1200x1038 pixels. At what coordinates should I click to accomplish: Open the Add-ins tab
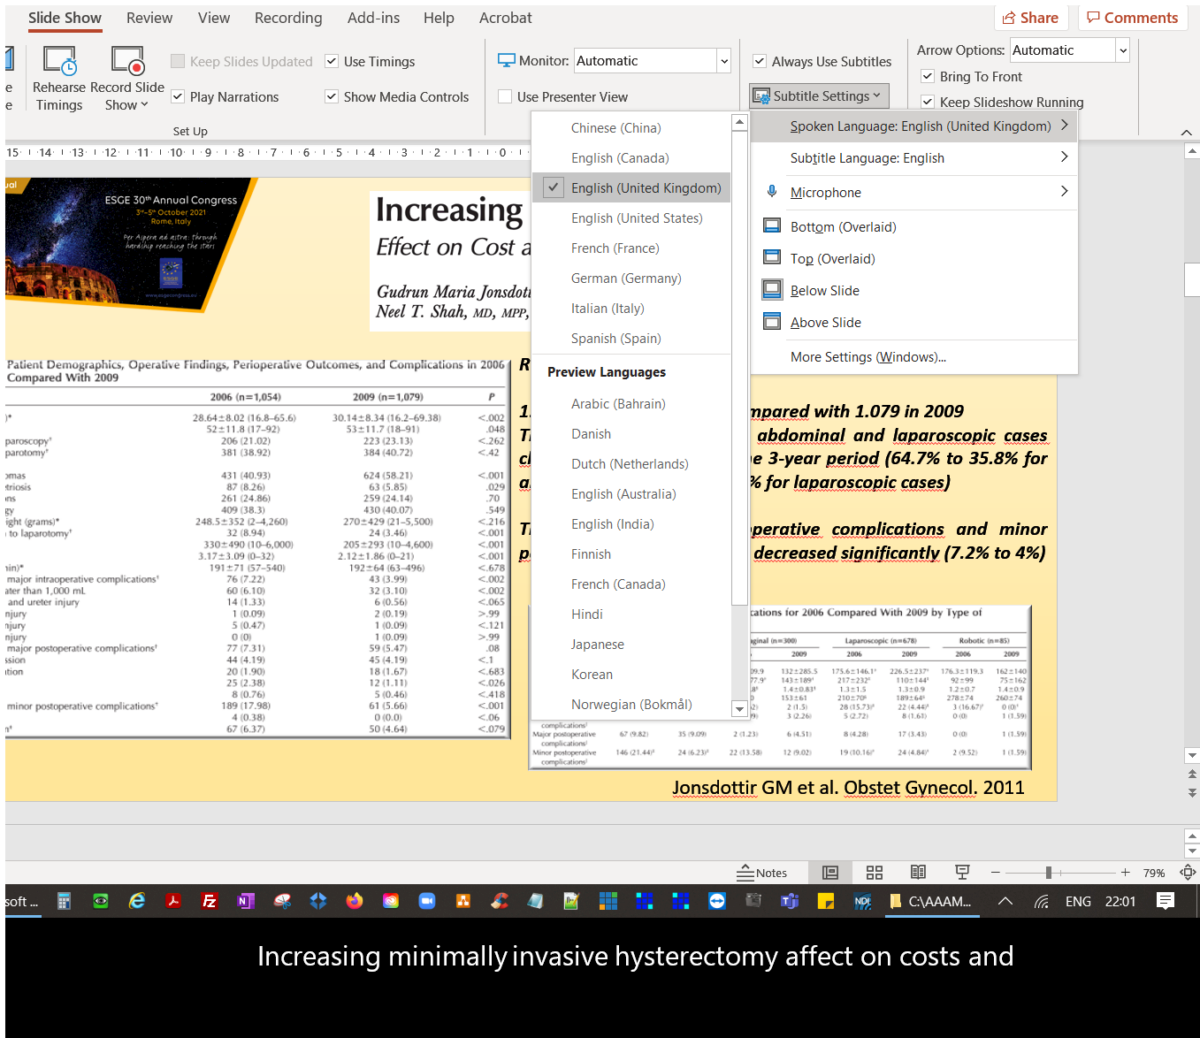(374, 18)
